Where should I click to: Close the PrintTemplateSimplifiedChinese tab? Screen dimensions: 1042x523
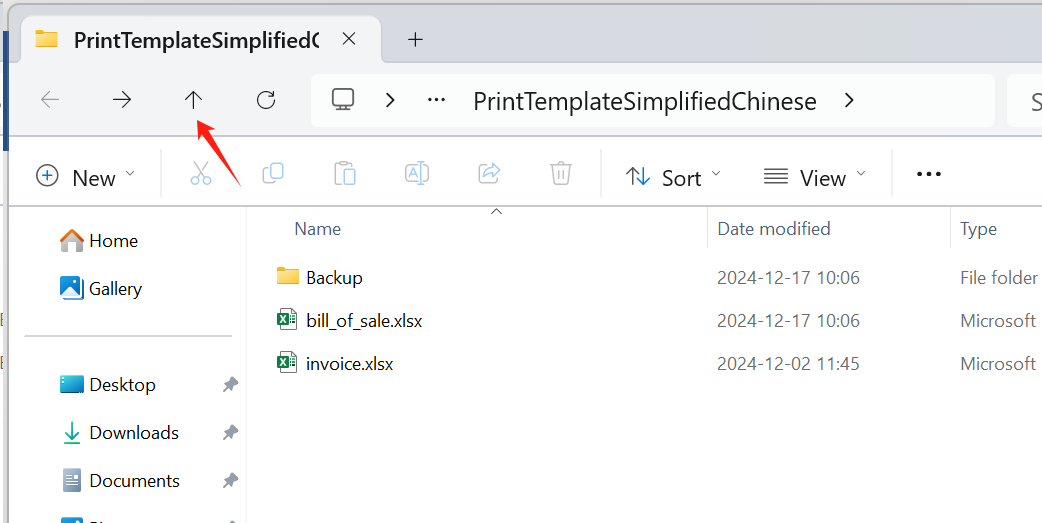pyautogui.click(x=349, y=40)
